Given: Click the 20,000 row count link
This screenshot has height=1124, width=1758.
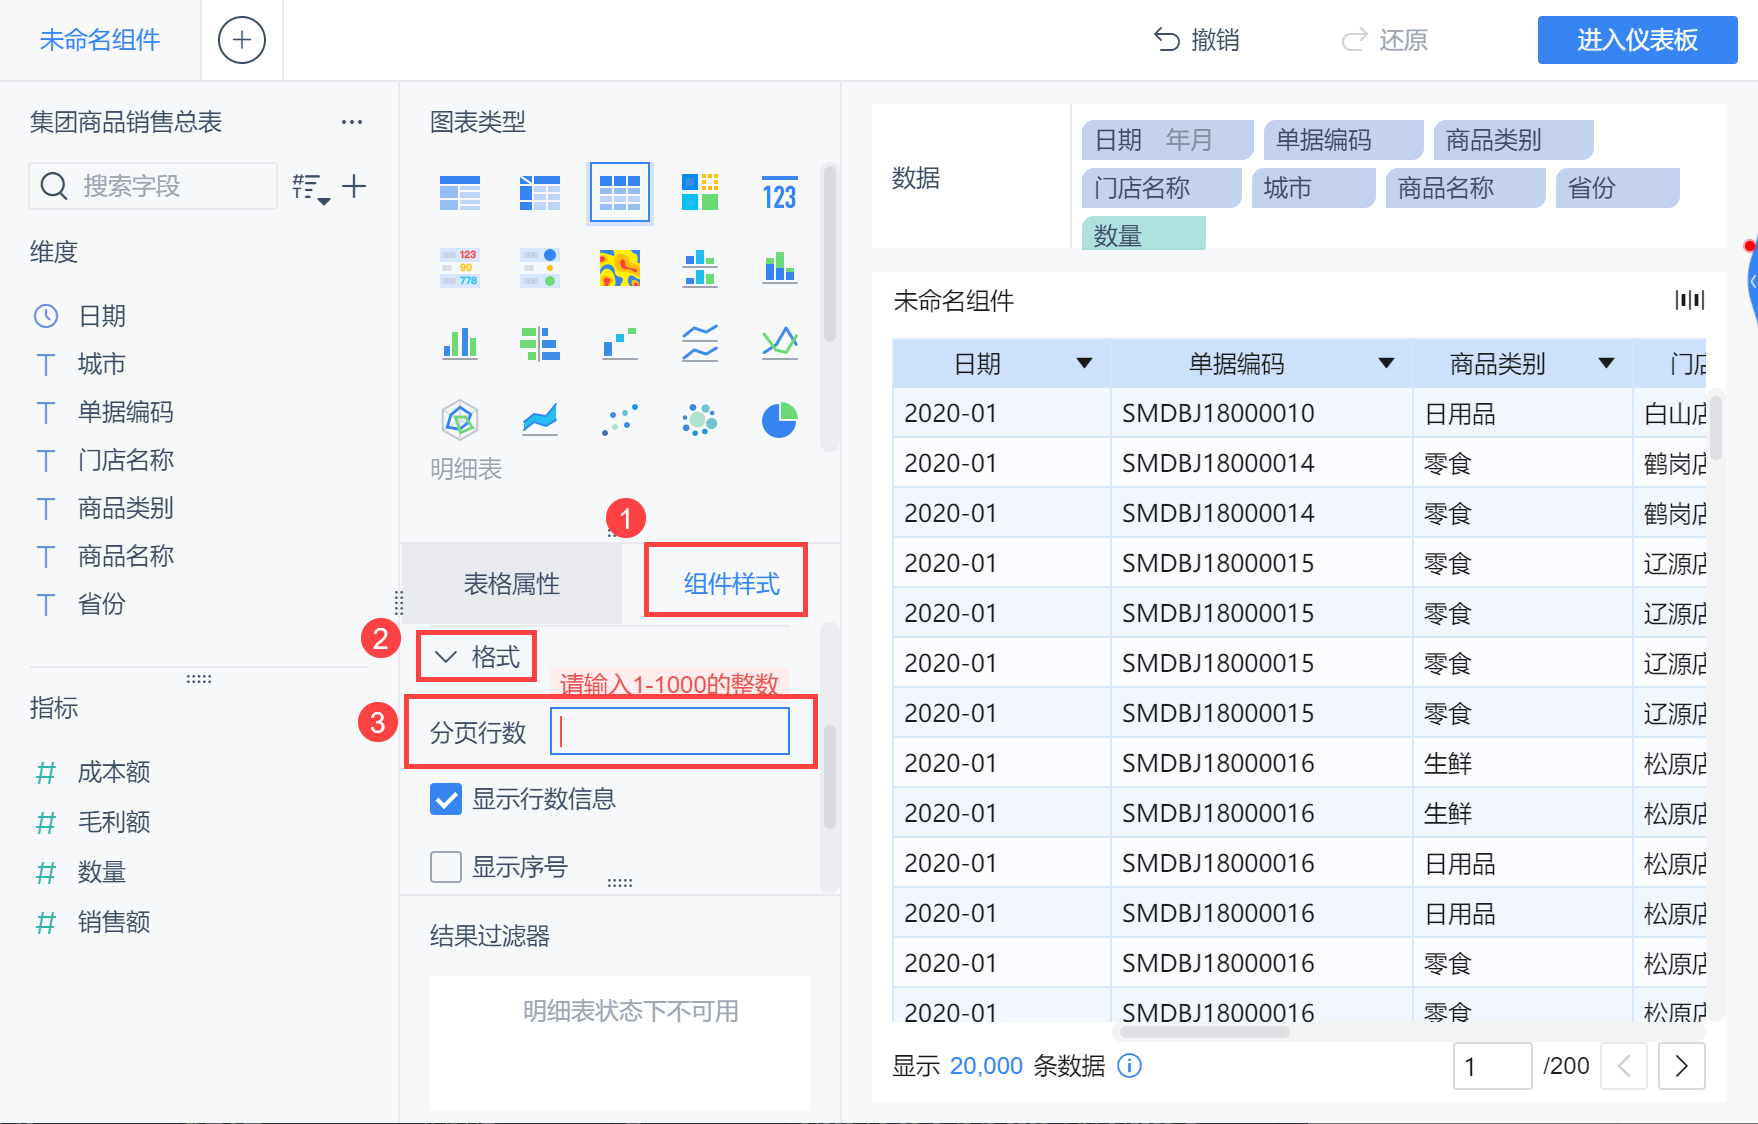Looking at the screenshot, I should coord(986,1066).
